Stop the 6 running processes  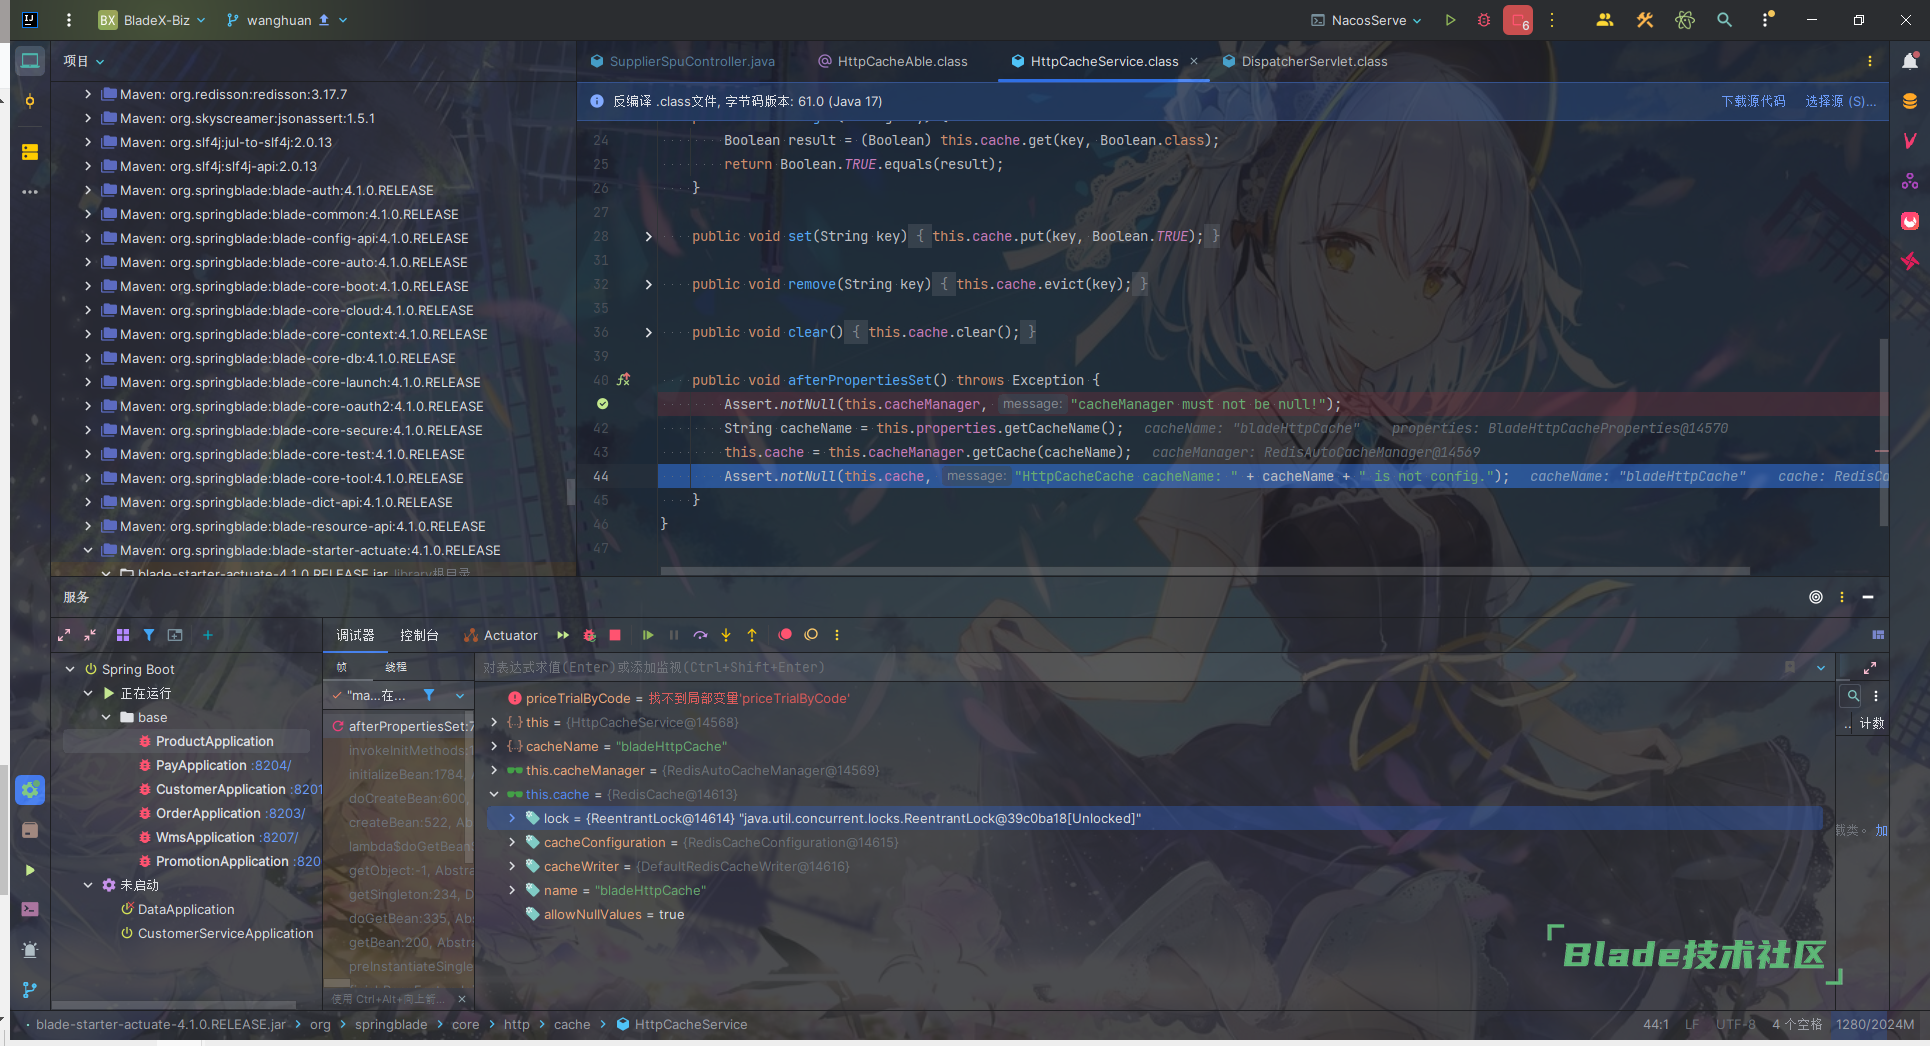[x=1518, y=20]
